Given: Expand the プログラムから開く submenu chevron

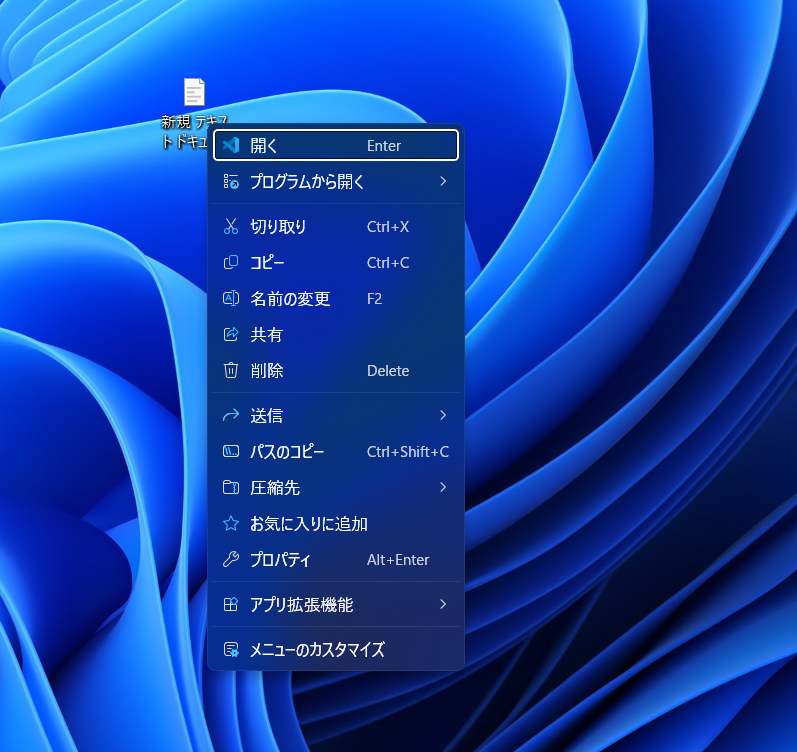Looking at the screenshot, I should click(x=443, y=181).
